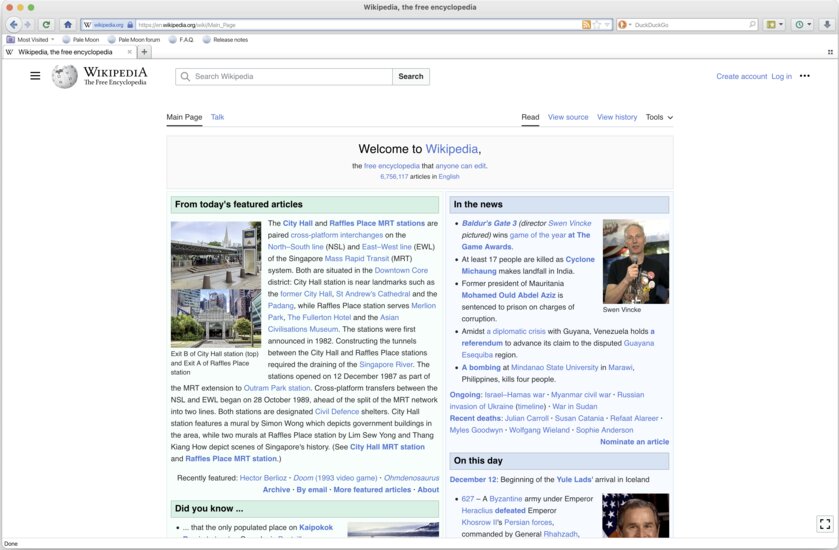Click the forward navigation arrow

pos(28,25)
